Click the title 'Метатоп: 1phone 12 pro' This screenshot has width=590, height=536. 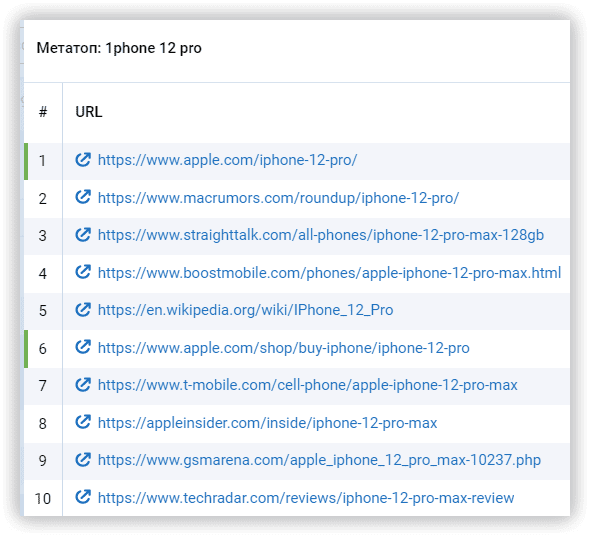[x=119, y=48]
